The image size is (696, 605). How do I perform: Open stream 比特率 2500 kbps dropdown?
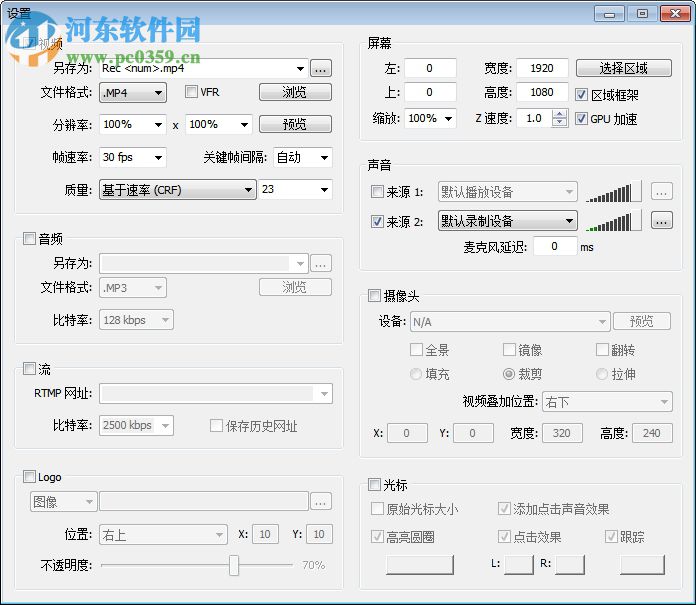(136, 426)
